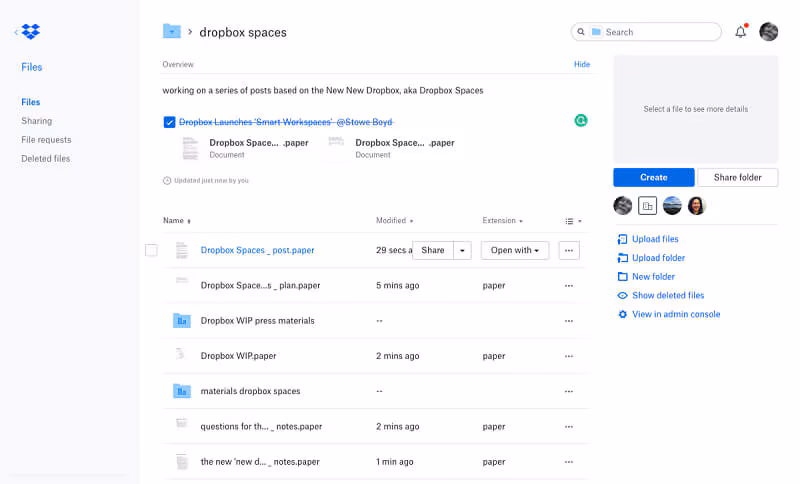The image size is (800, 484).
Task: Open the Modified column dropdown
Action: coord(394,220)
